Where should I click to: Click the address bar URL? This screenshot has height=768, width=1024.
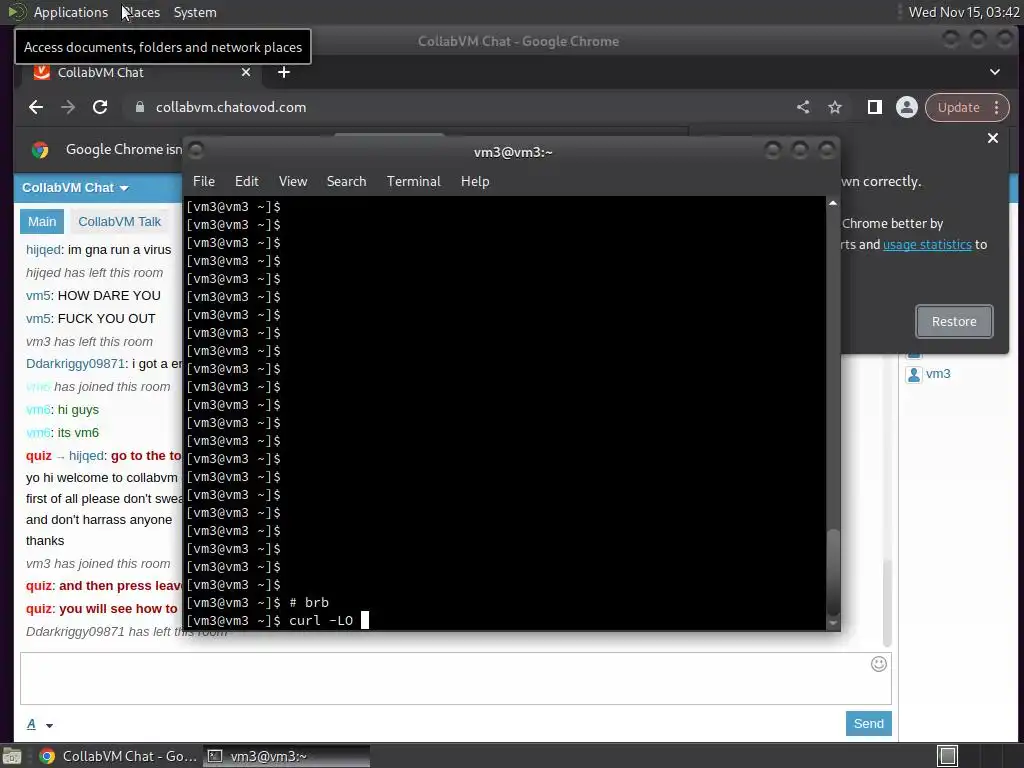point(231,107)
